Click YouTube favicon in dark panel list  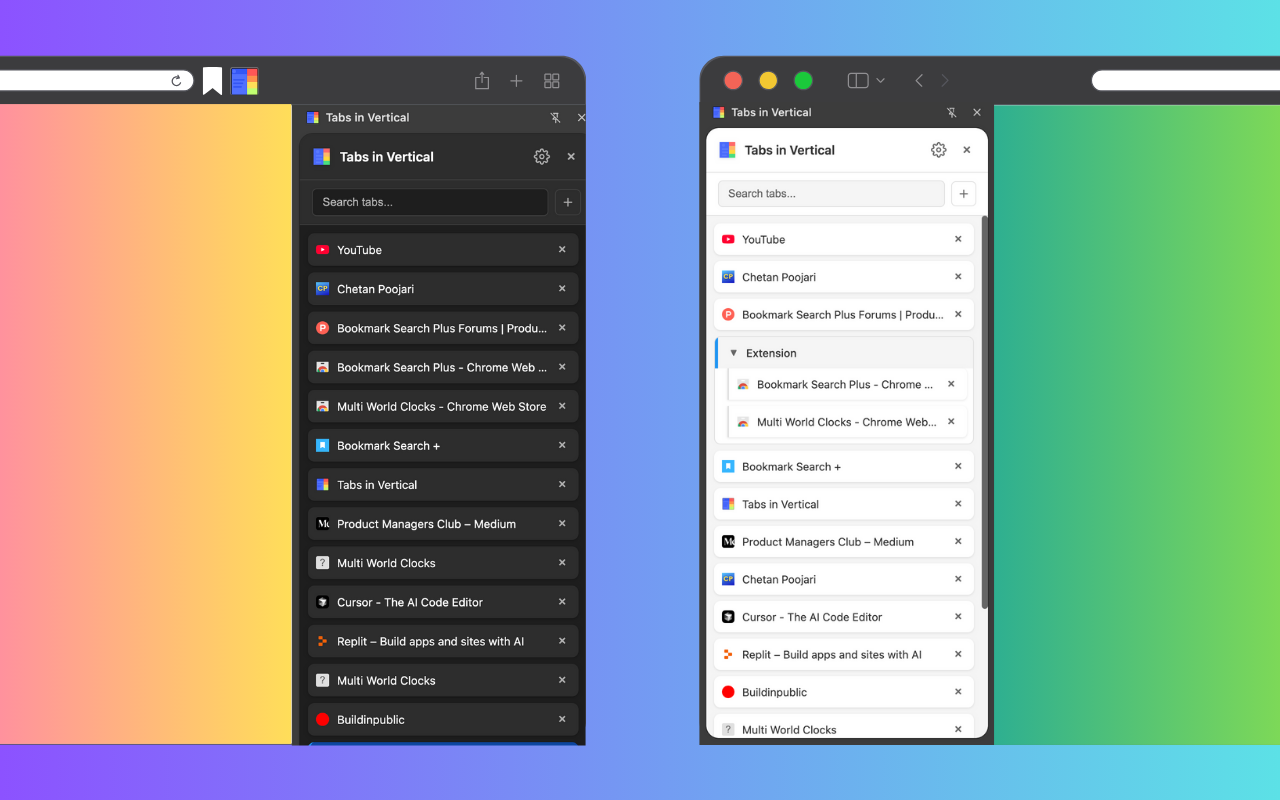click(322, 250)
